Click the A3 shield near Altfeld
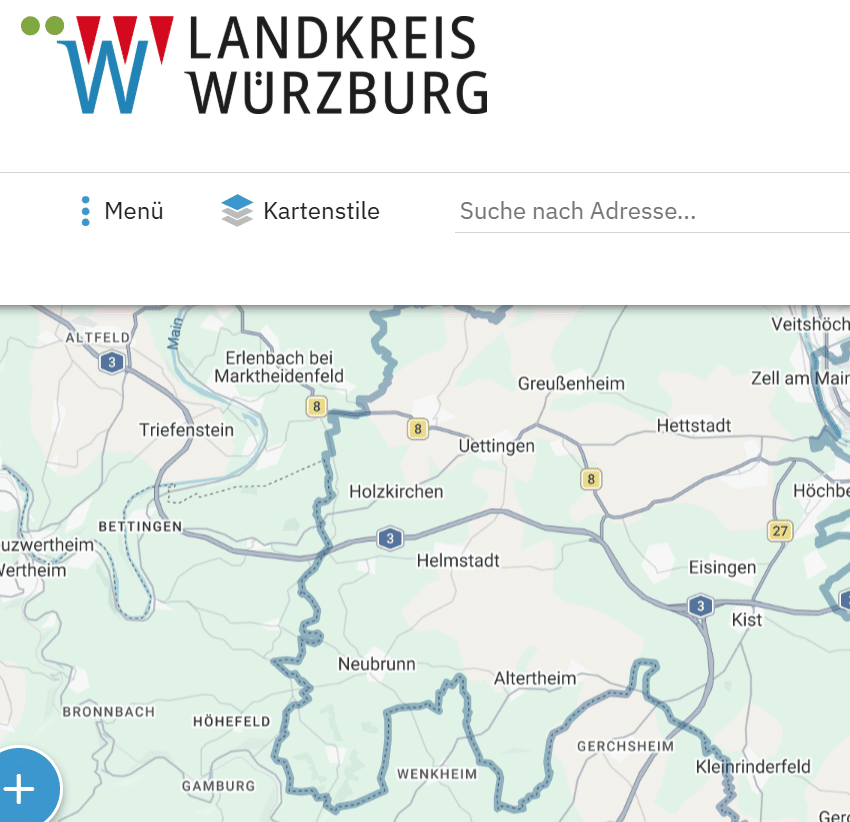This screenshot has height=822, width=850. [112, 362]
